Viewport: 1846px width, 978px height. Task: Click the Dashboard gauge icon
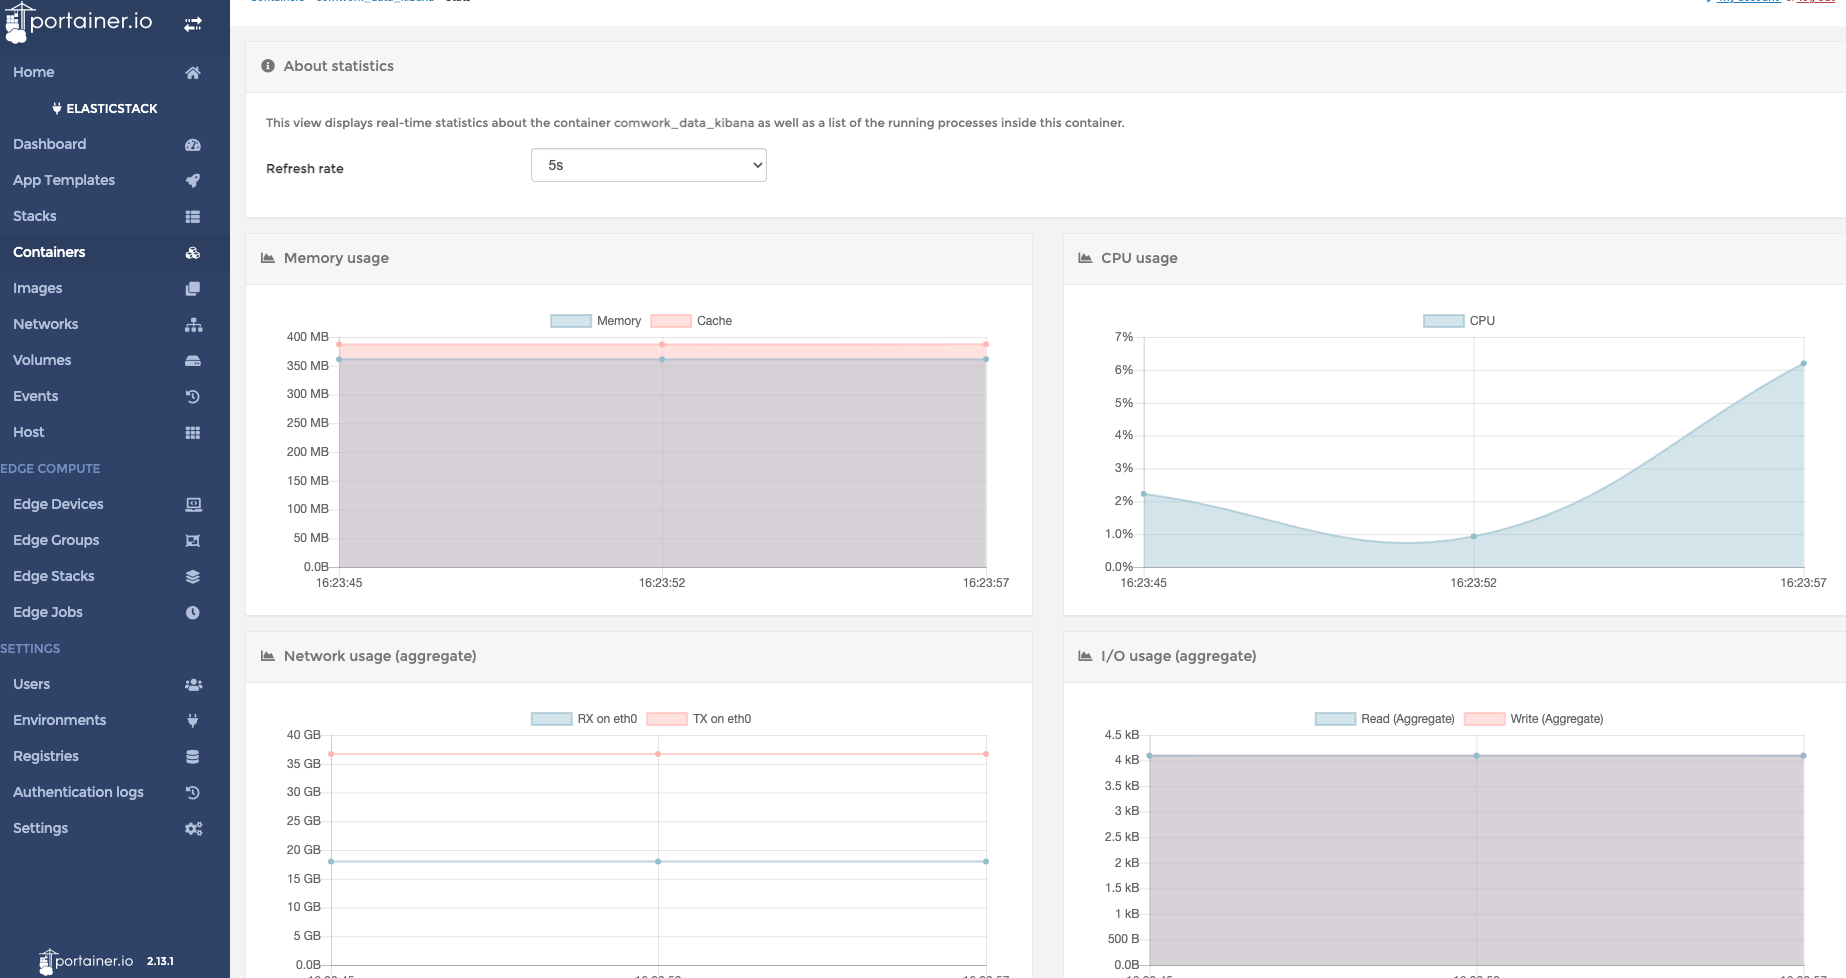tap(193, 145)
